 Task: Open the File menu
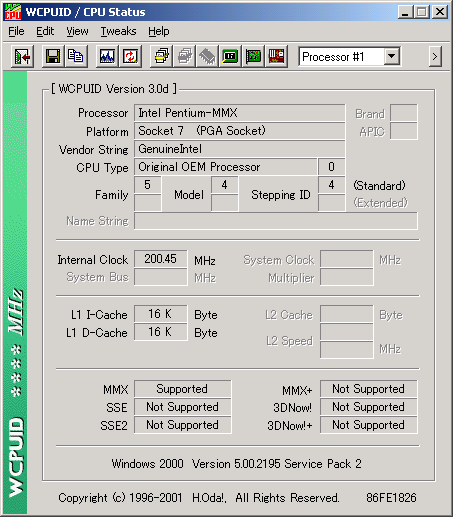16,31
